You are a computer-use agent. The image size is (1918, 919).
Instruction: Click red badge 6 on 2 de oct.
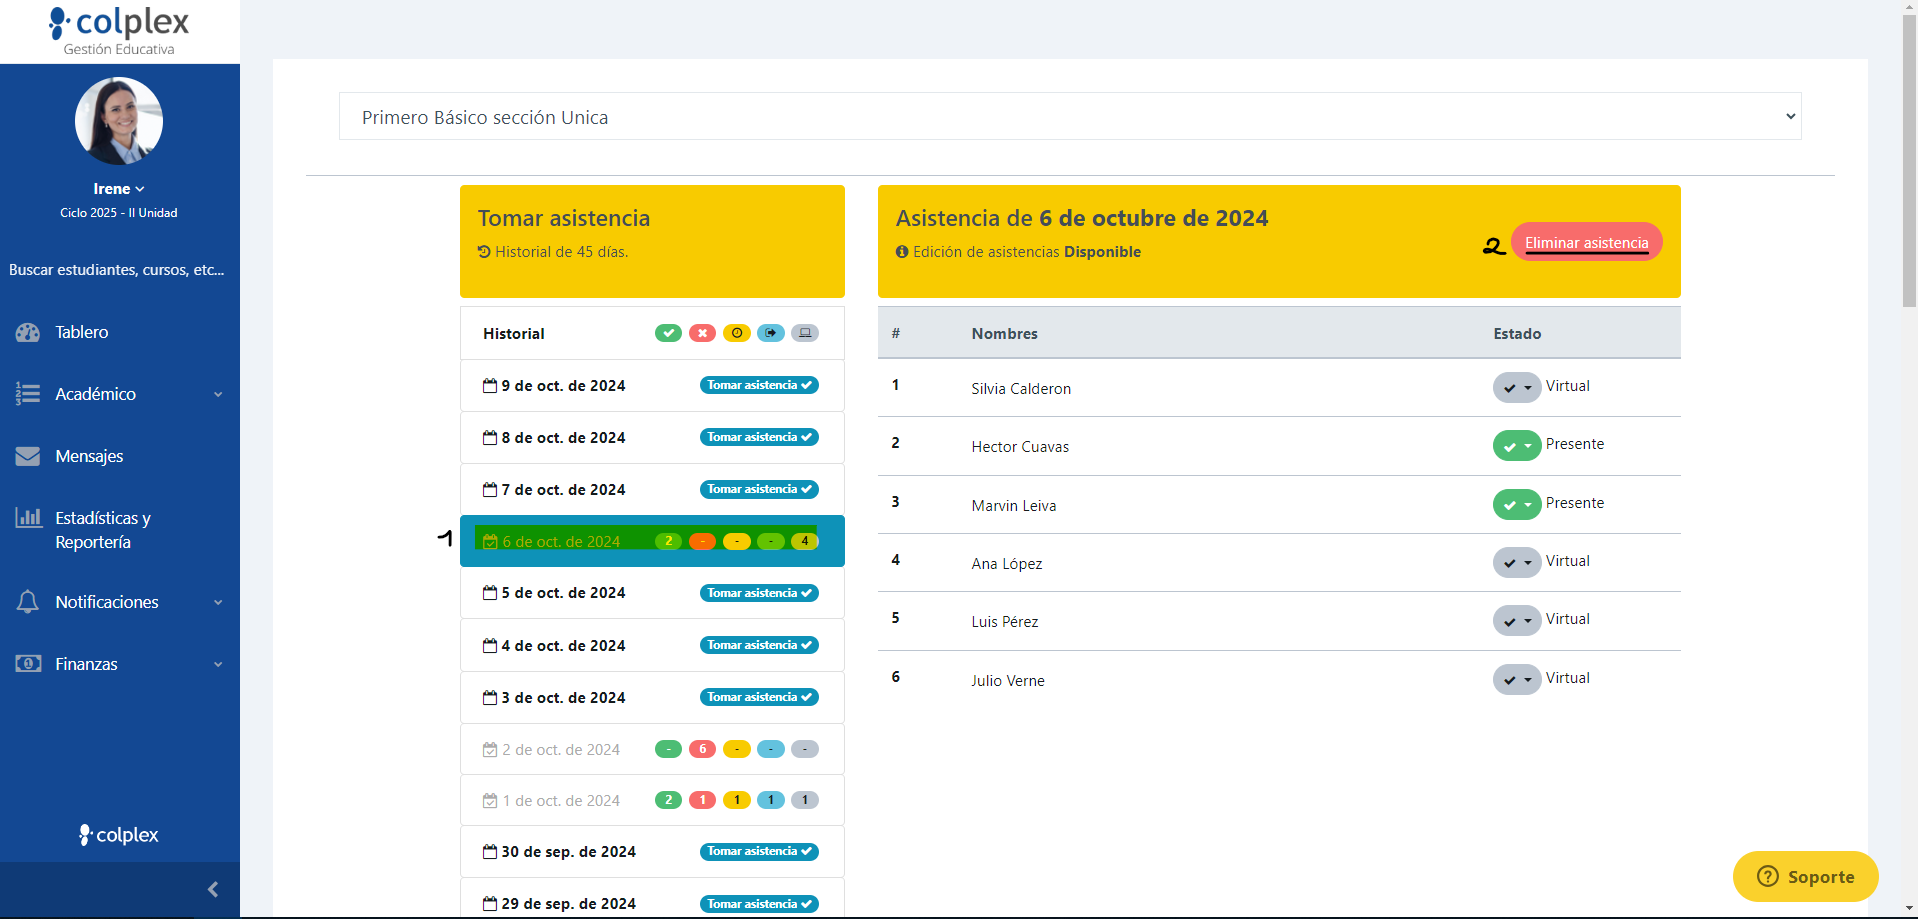[702, 749]
